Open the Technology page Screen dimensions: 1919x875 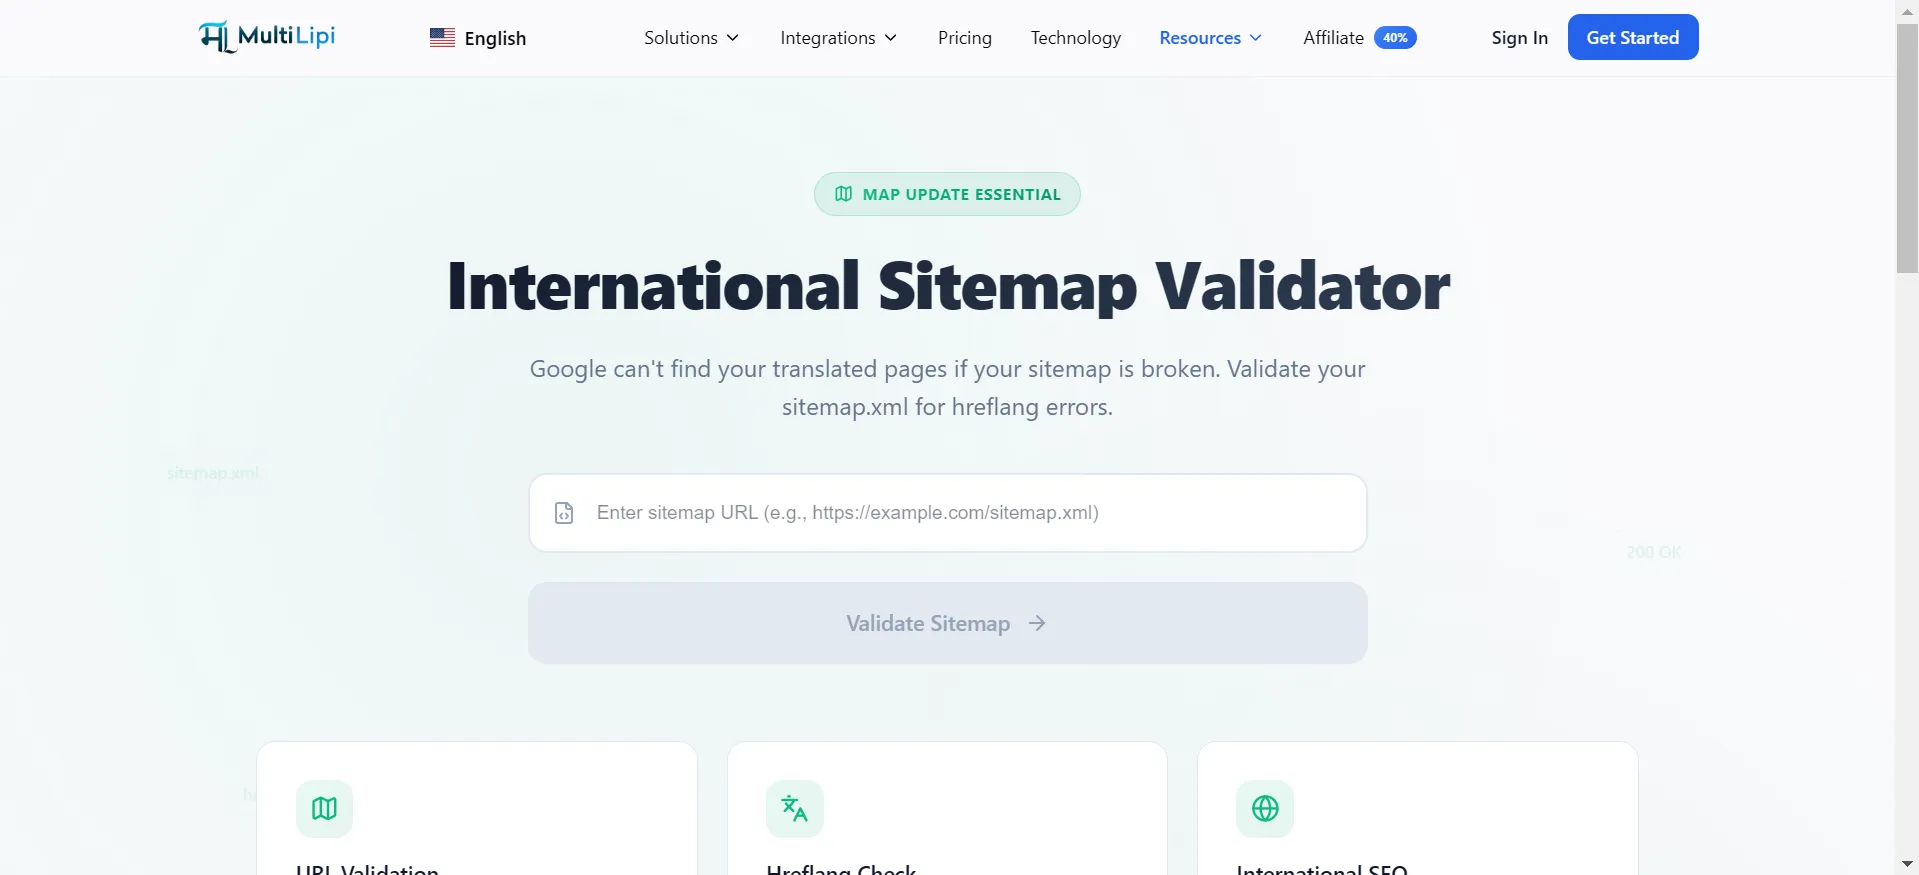pos(1076,38)
